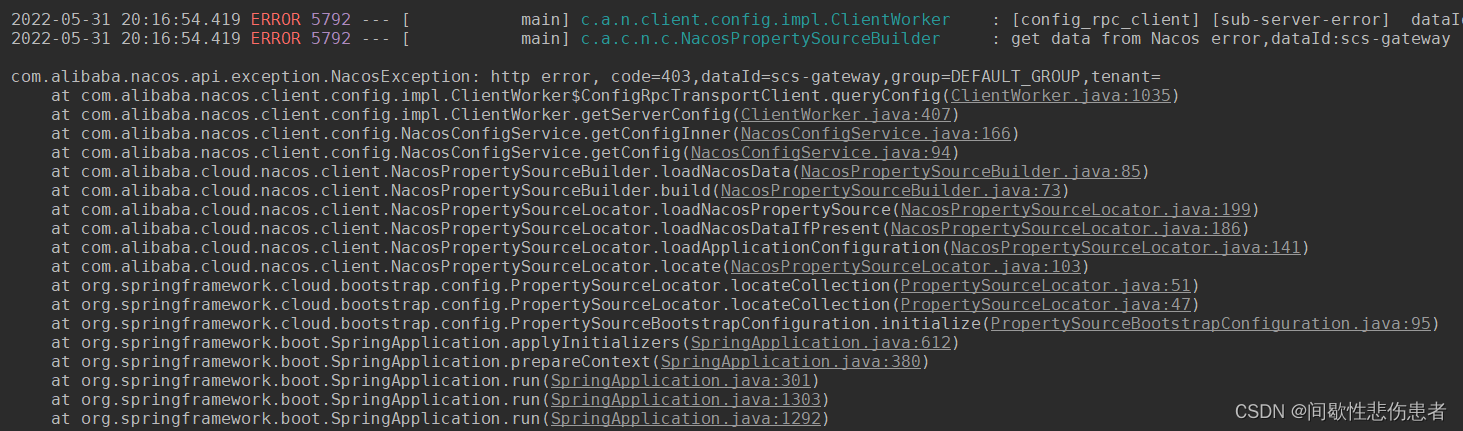Click 'PropertySourceBootstrapConfiguration.initialize' stack trace text
Screen dimensions: 1463x431
[x=746, y=324]
